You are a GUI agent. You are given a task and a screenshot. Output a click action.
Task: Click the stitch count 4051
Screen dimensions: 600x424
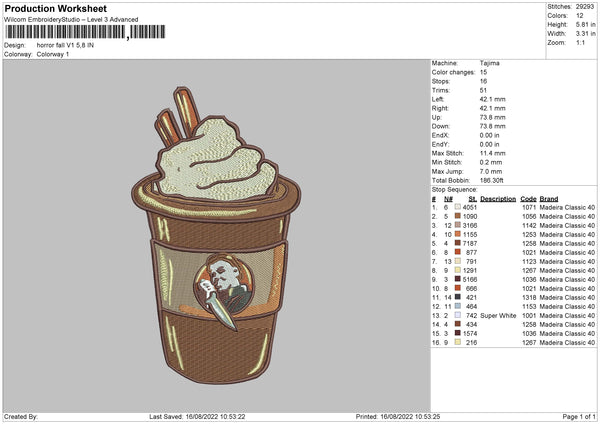(470, 207)
